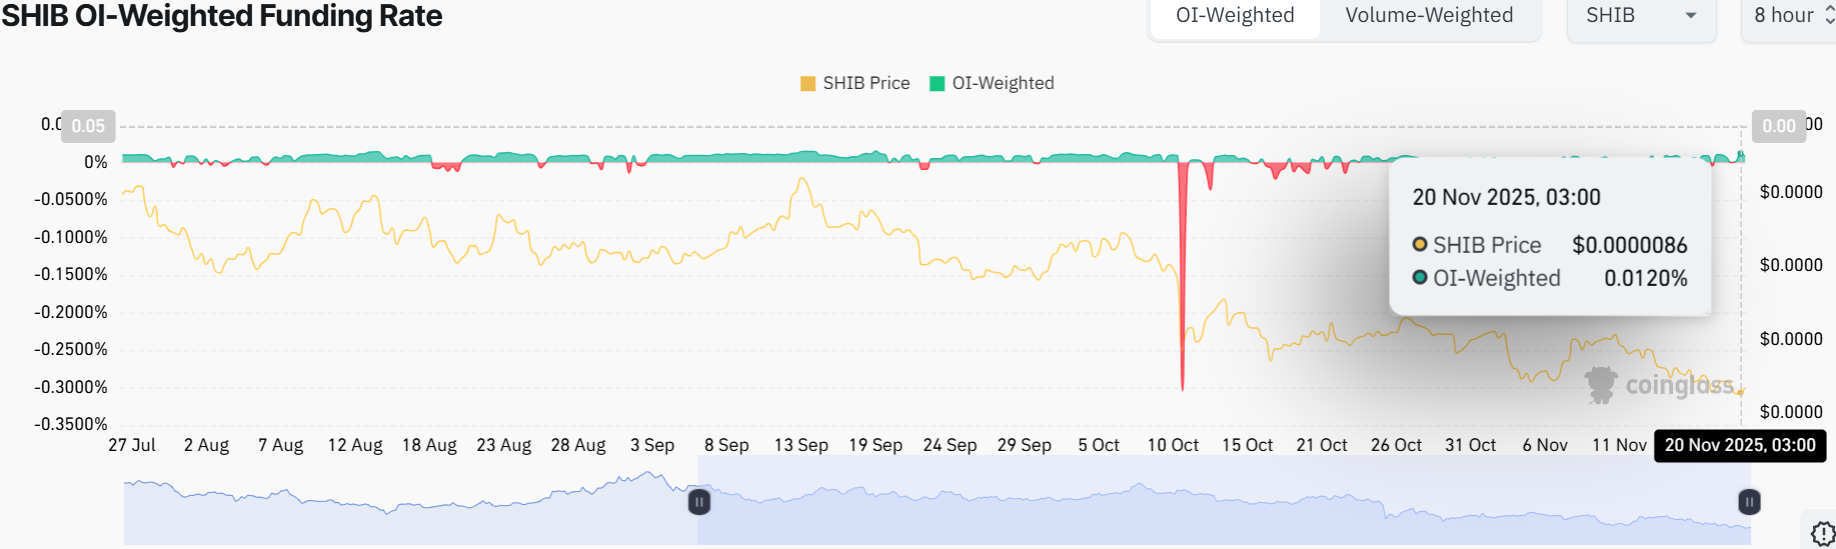
Task: Click the 20 Nov 2025 date label
Action: pos(1740,445)
